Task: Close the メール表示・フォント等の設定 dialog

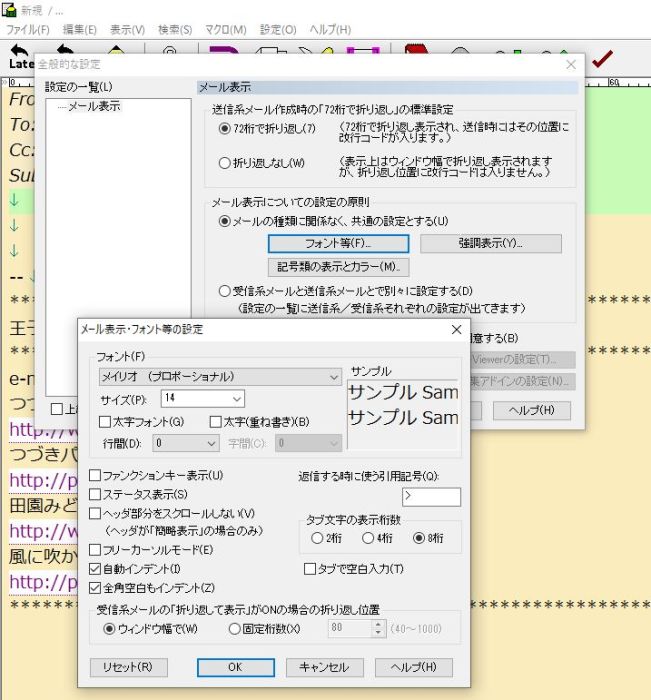Action: [x=456, y=329]
